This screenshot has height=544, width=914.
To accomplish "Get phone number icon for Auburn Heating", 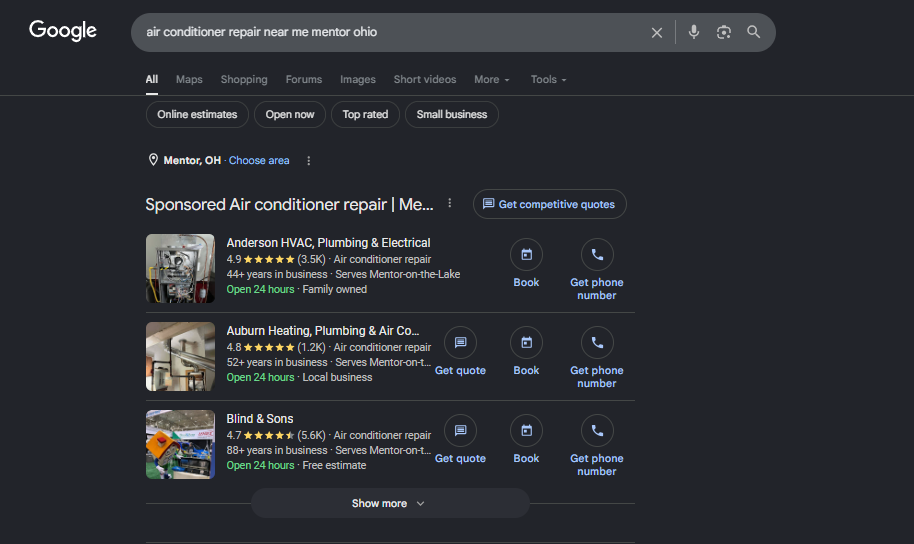I will 597,342.
